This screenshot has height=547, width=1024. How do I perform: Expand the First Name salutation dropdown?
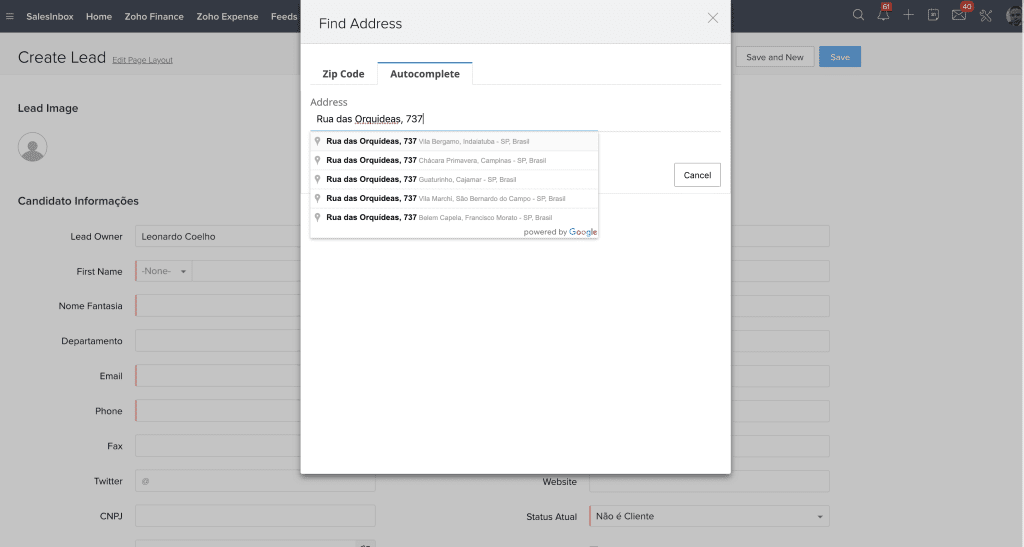click(x=164, y=271)
